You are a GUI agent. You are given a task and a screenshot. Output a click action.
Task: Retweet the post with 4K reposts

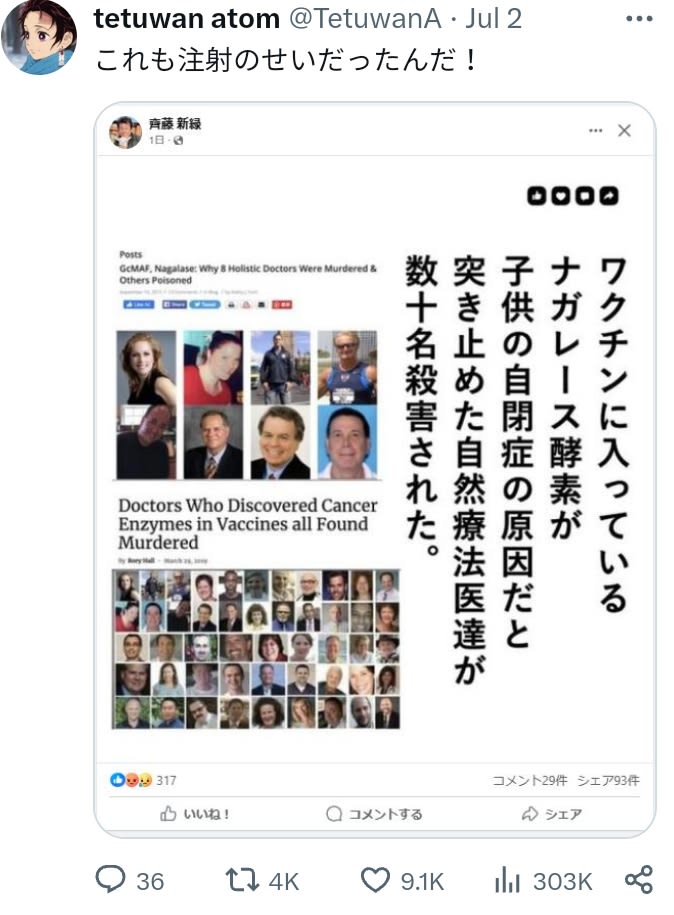click(x=263, y=880)
